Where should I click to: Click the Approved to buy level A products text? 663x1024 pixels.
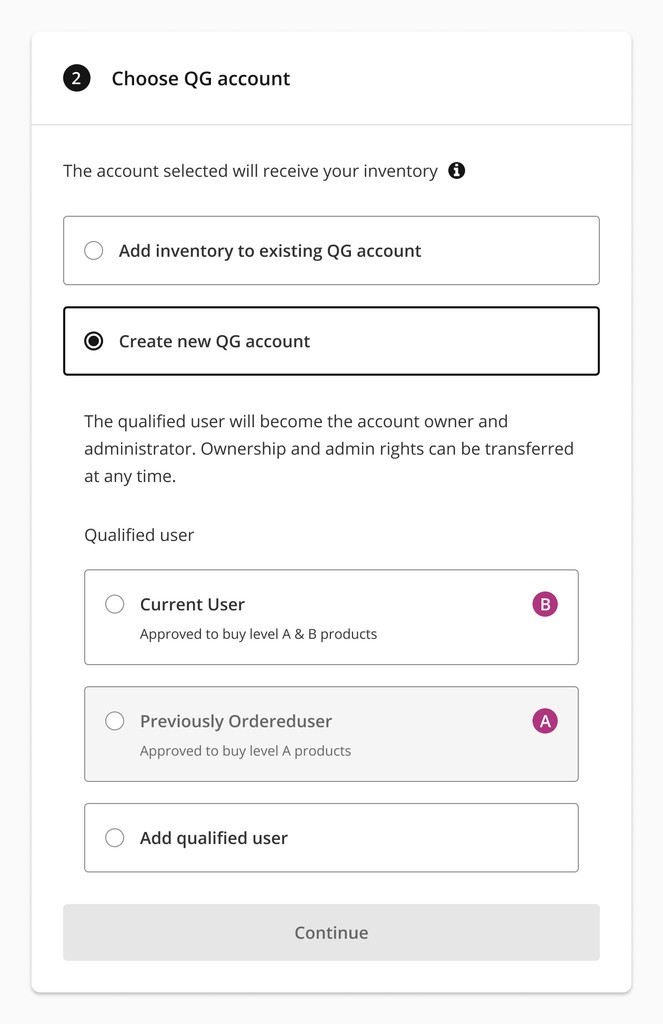coord(245,751)
